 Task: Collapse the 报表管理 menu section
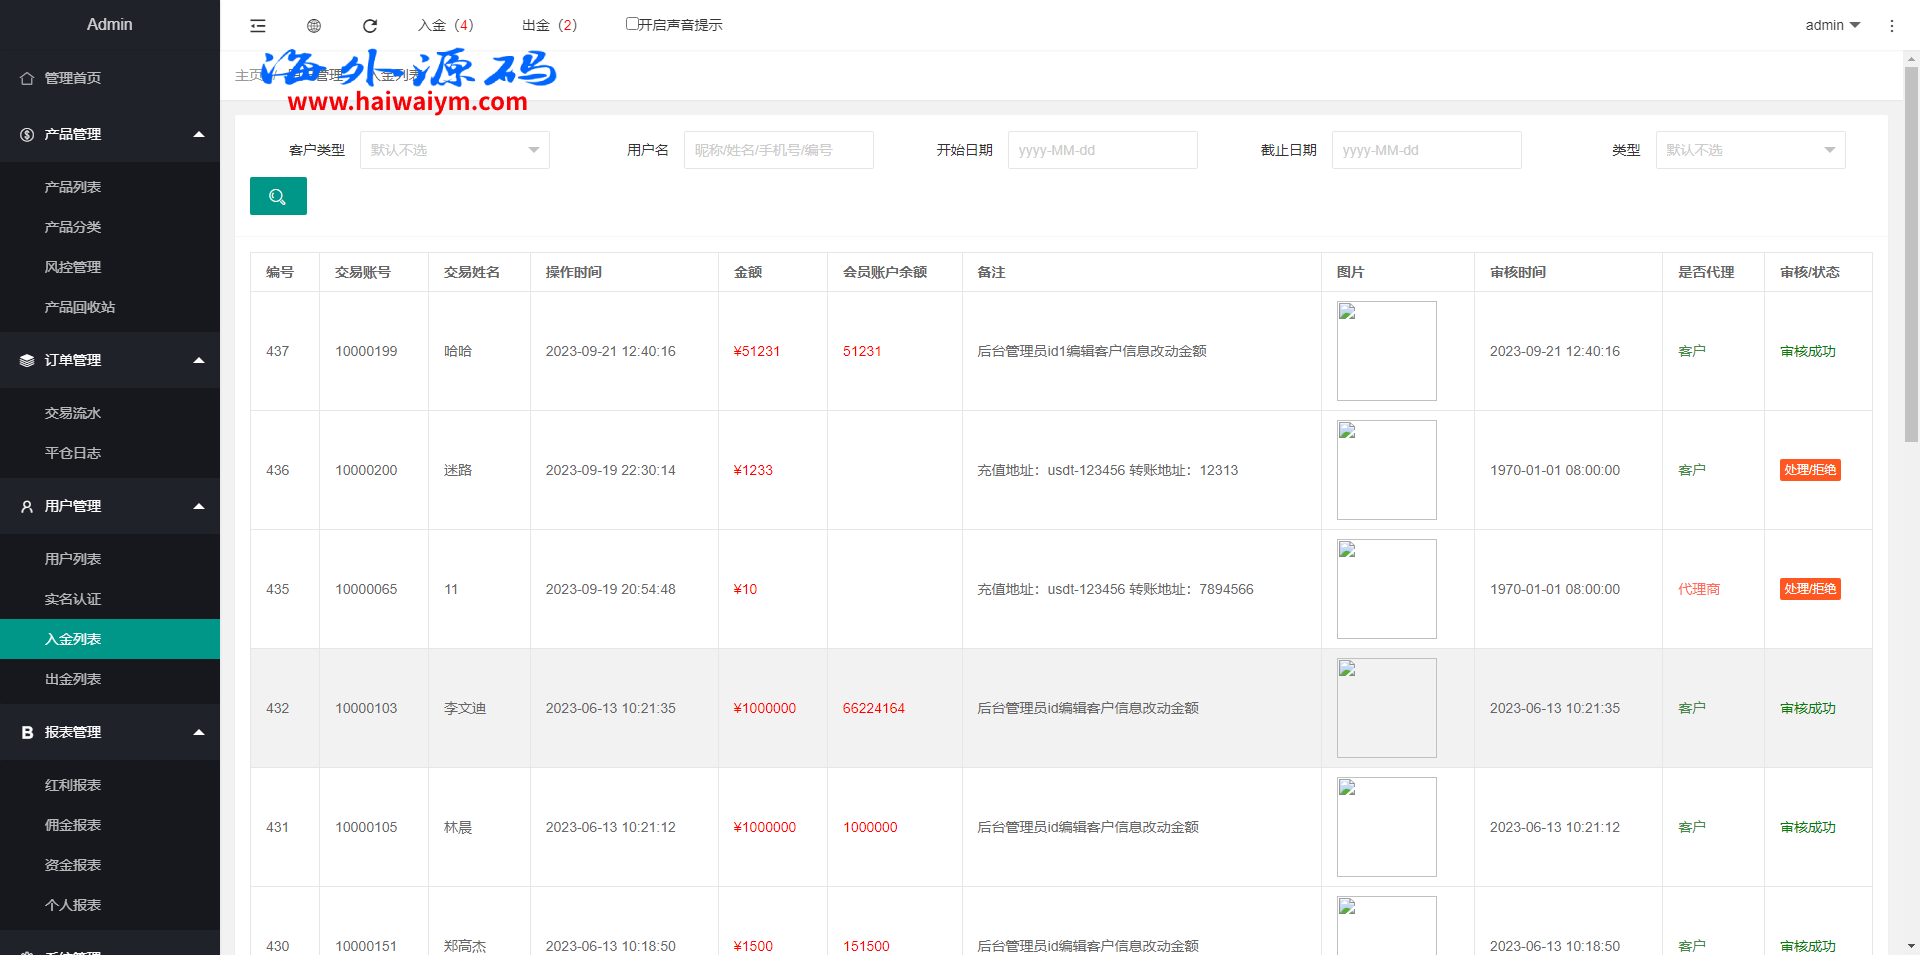199,732
